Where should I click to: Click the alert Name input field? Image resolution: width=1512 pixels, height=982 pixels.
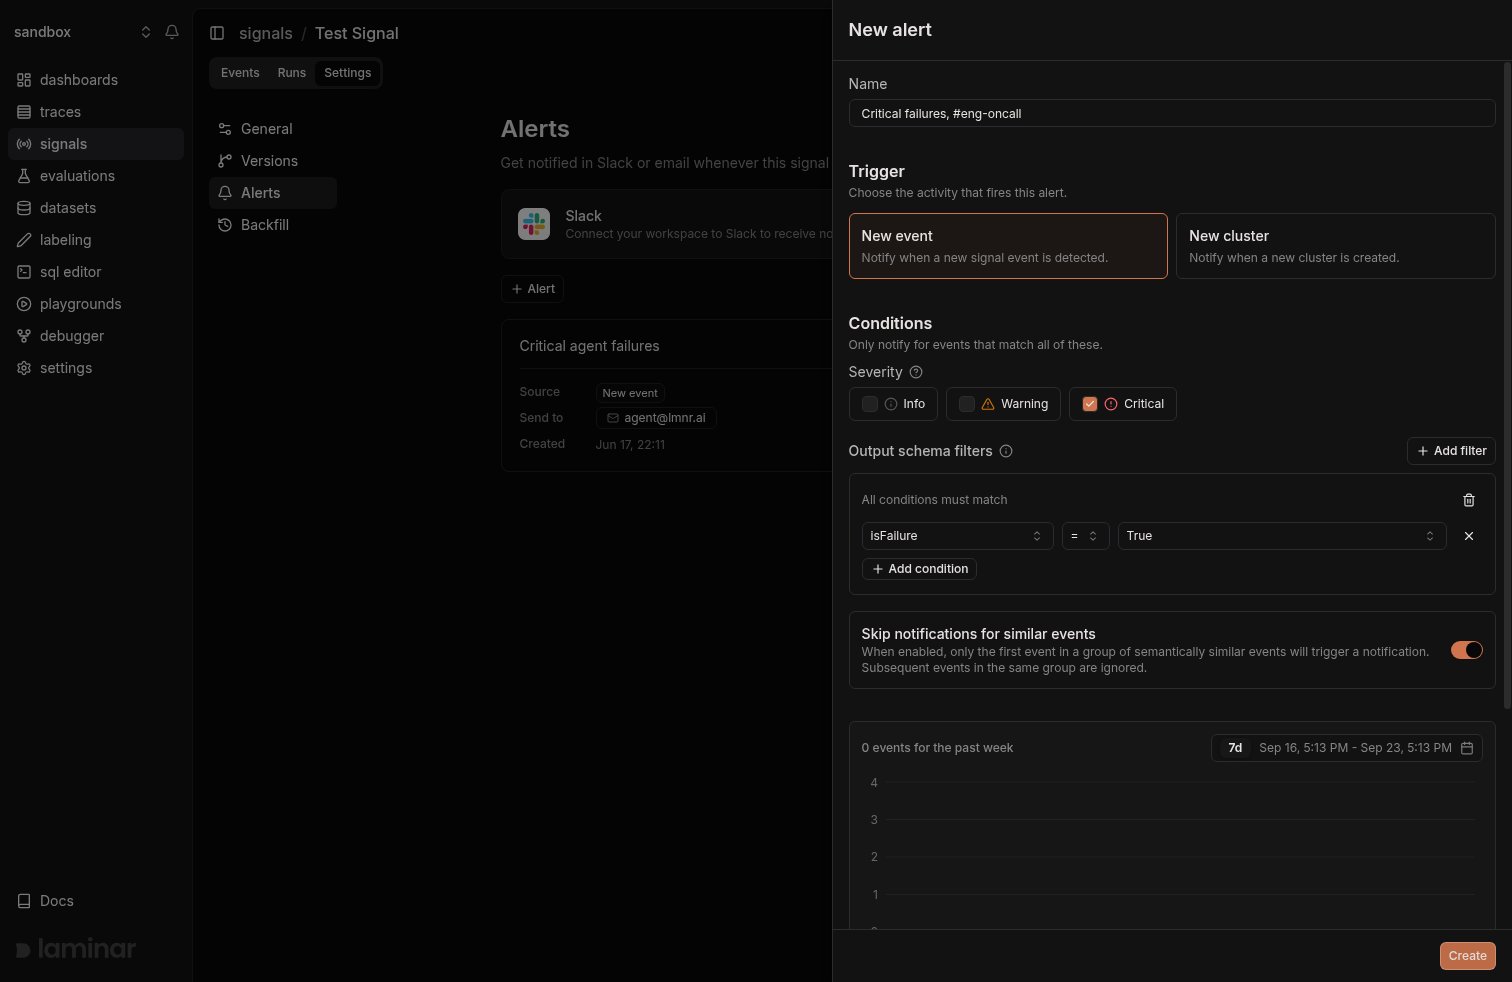(1172, 113)
